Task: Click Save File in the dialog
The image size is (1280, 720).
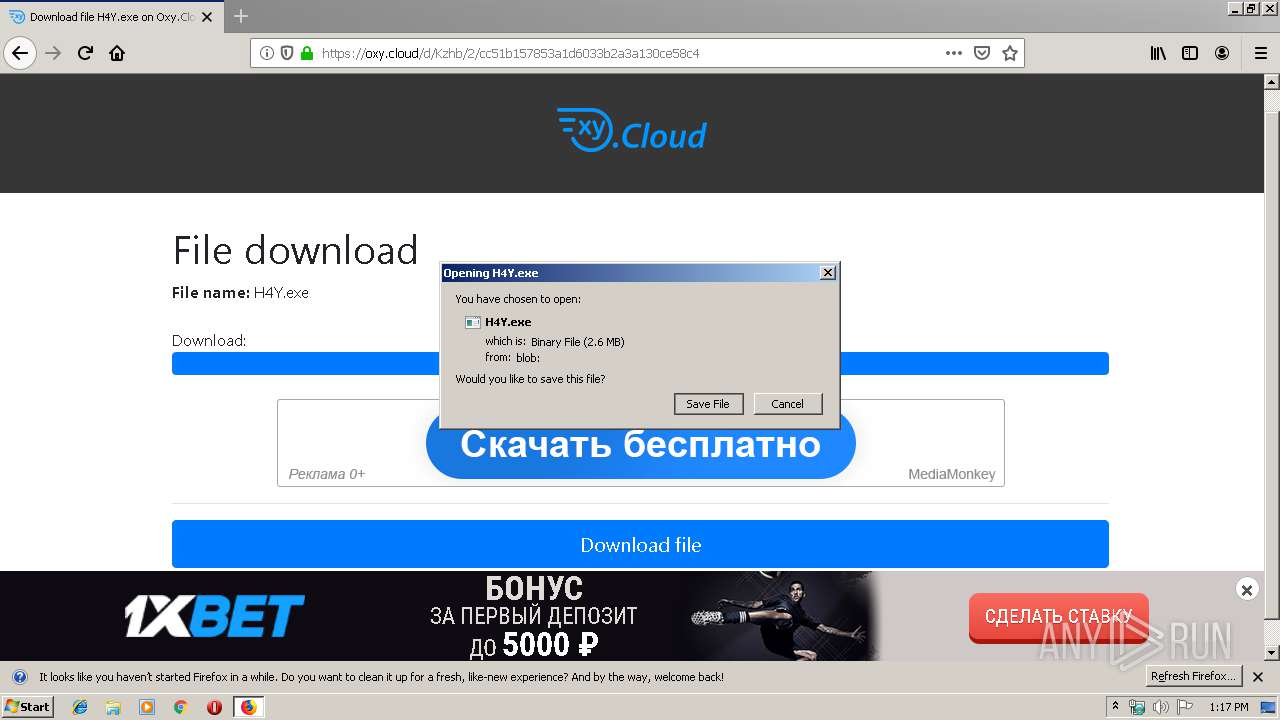Action: pyautogui.click(x=708, y=404)
